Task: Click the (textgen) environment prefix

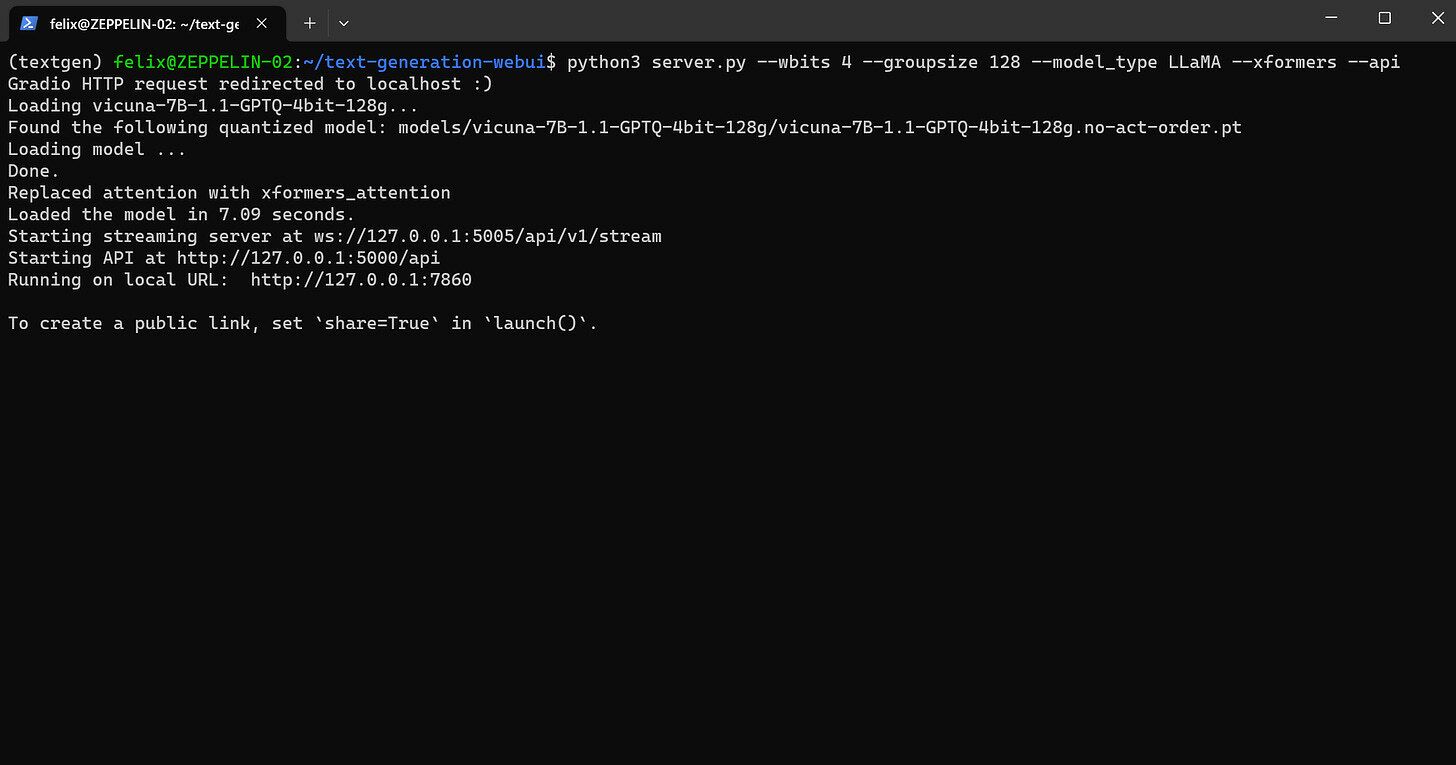Action: pyautogui.click(x=55, y=62)
